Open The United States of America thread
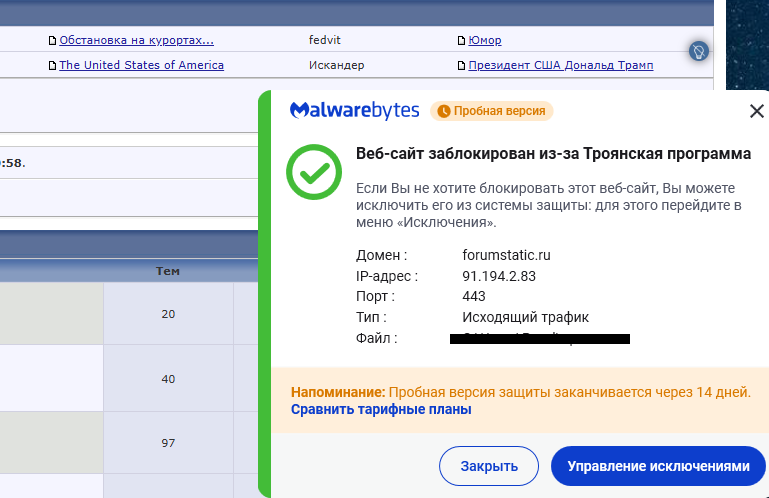769x498 pixels. (x=141, y=65)
